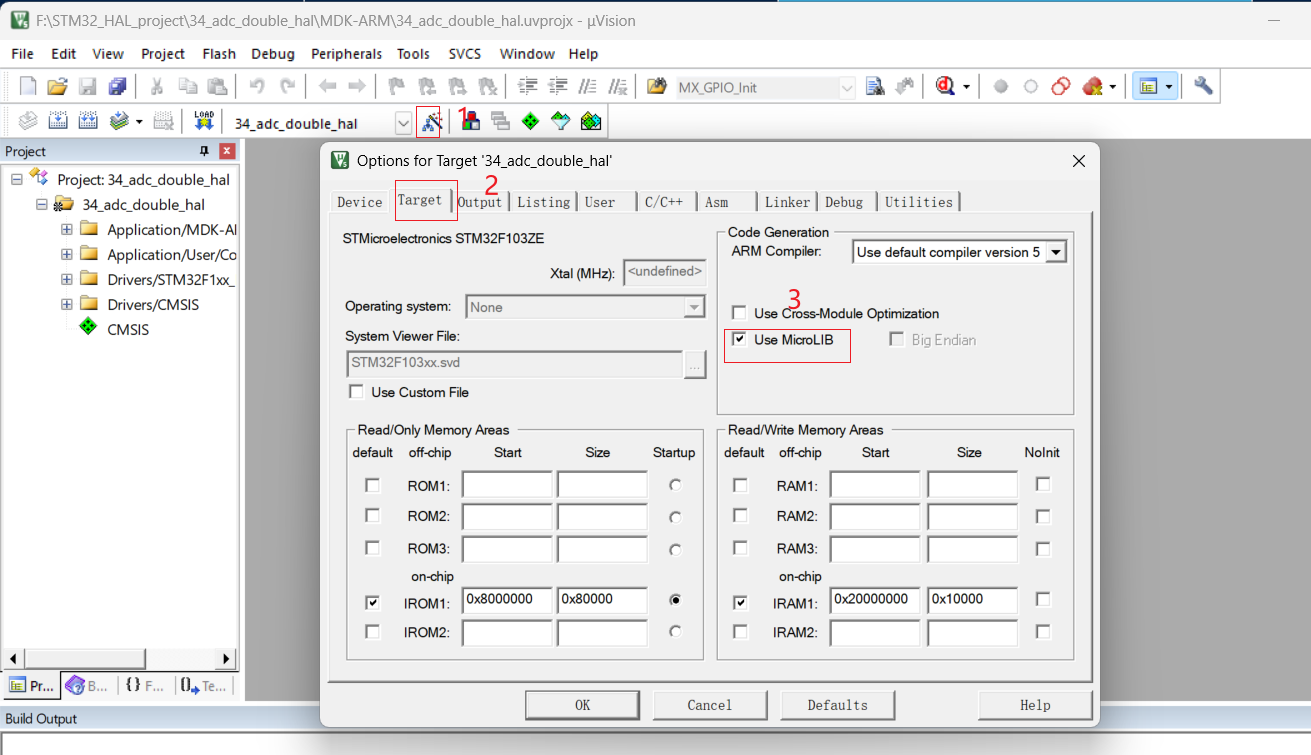Click the IROM1 Start field 0x8000000

(x=507, y=601)
